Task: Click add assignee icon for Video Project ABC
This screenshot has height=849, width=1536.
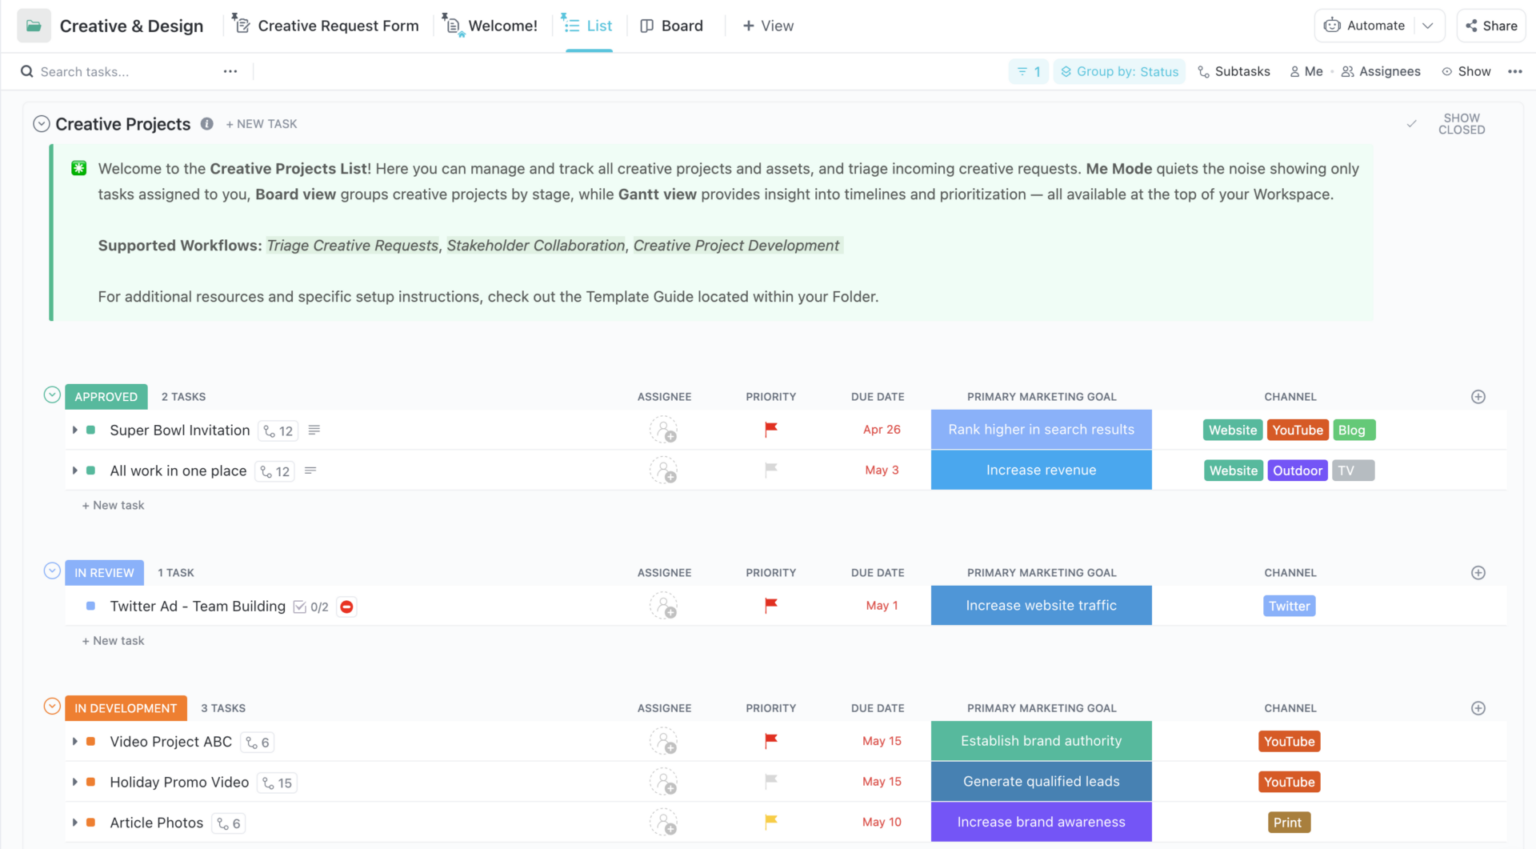Action: 664,741
